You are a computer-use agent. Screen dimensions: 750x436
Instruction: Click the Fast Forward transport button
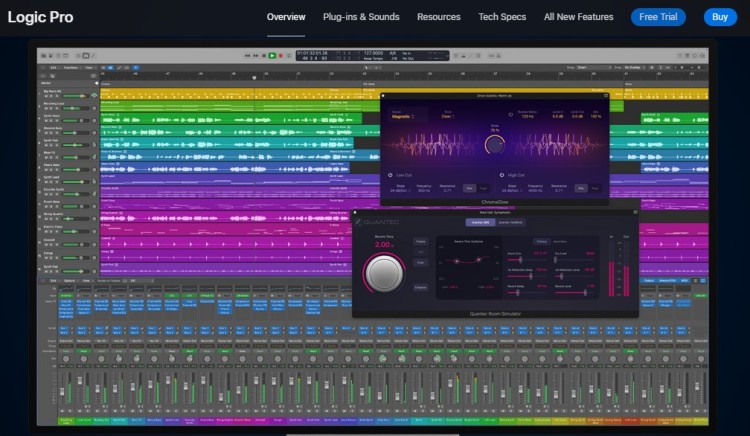pyautogui.click(x=255, y=56)
